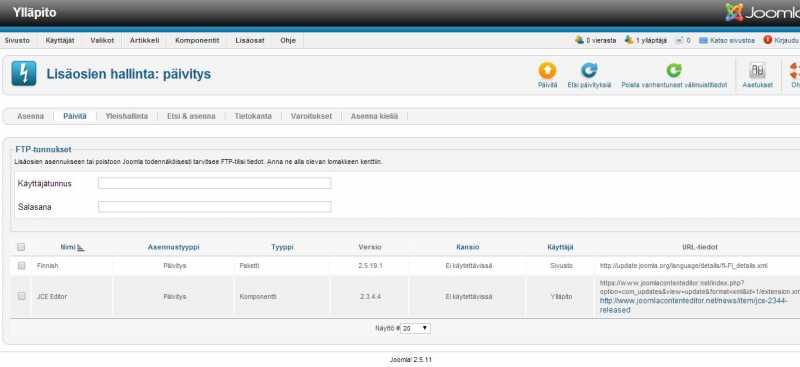The image size is (800, 367).
Task: Open the Näytä # list limit dropdown
Action: (x=416, y=329)
